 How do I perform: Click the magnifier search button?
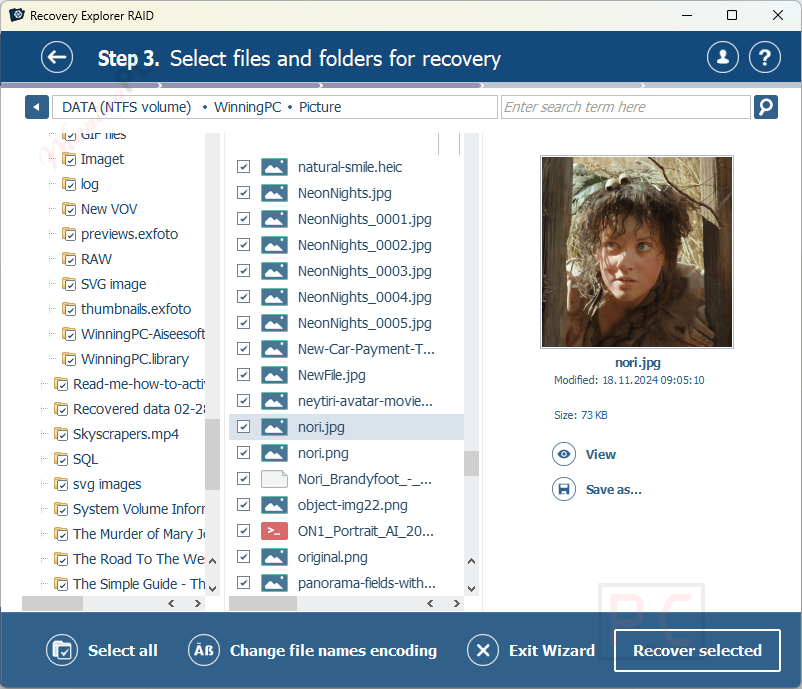[766, 107]
